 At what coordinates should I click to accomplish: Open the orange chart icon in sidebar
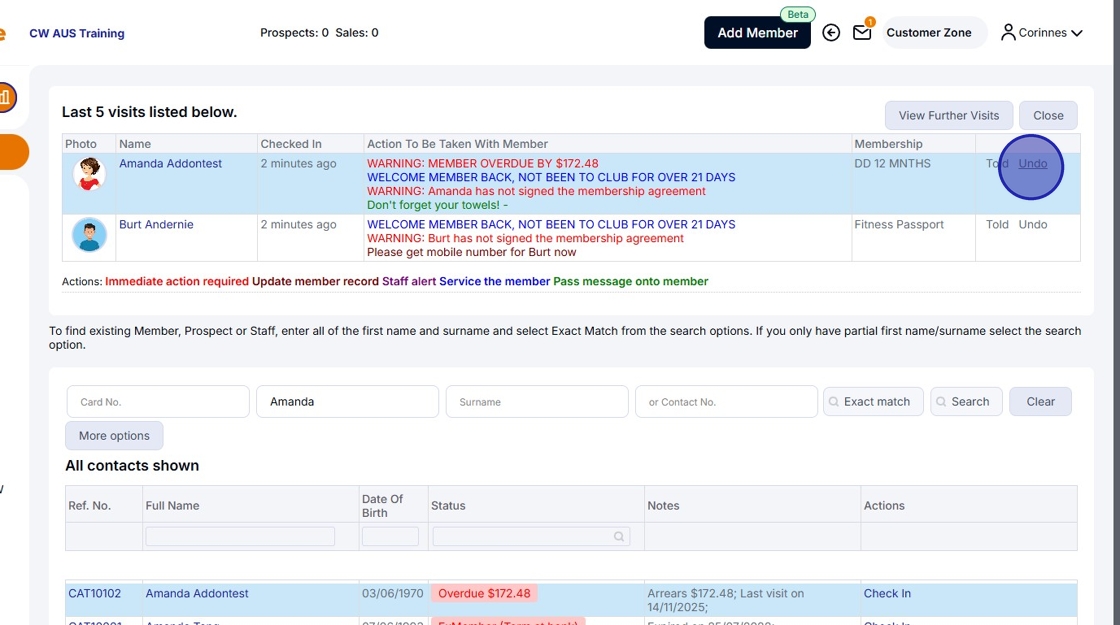[6, 97]
